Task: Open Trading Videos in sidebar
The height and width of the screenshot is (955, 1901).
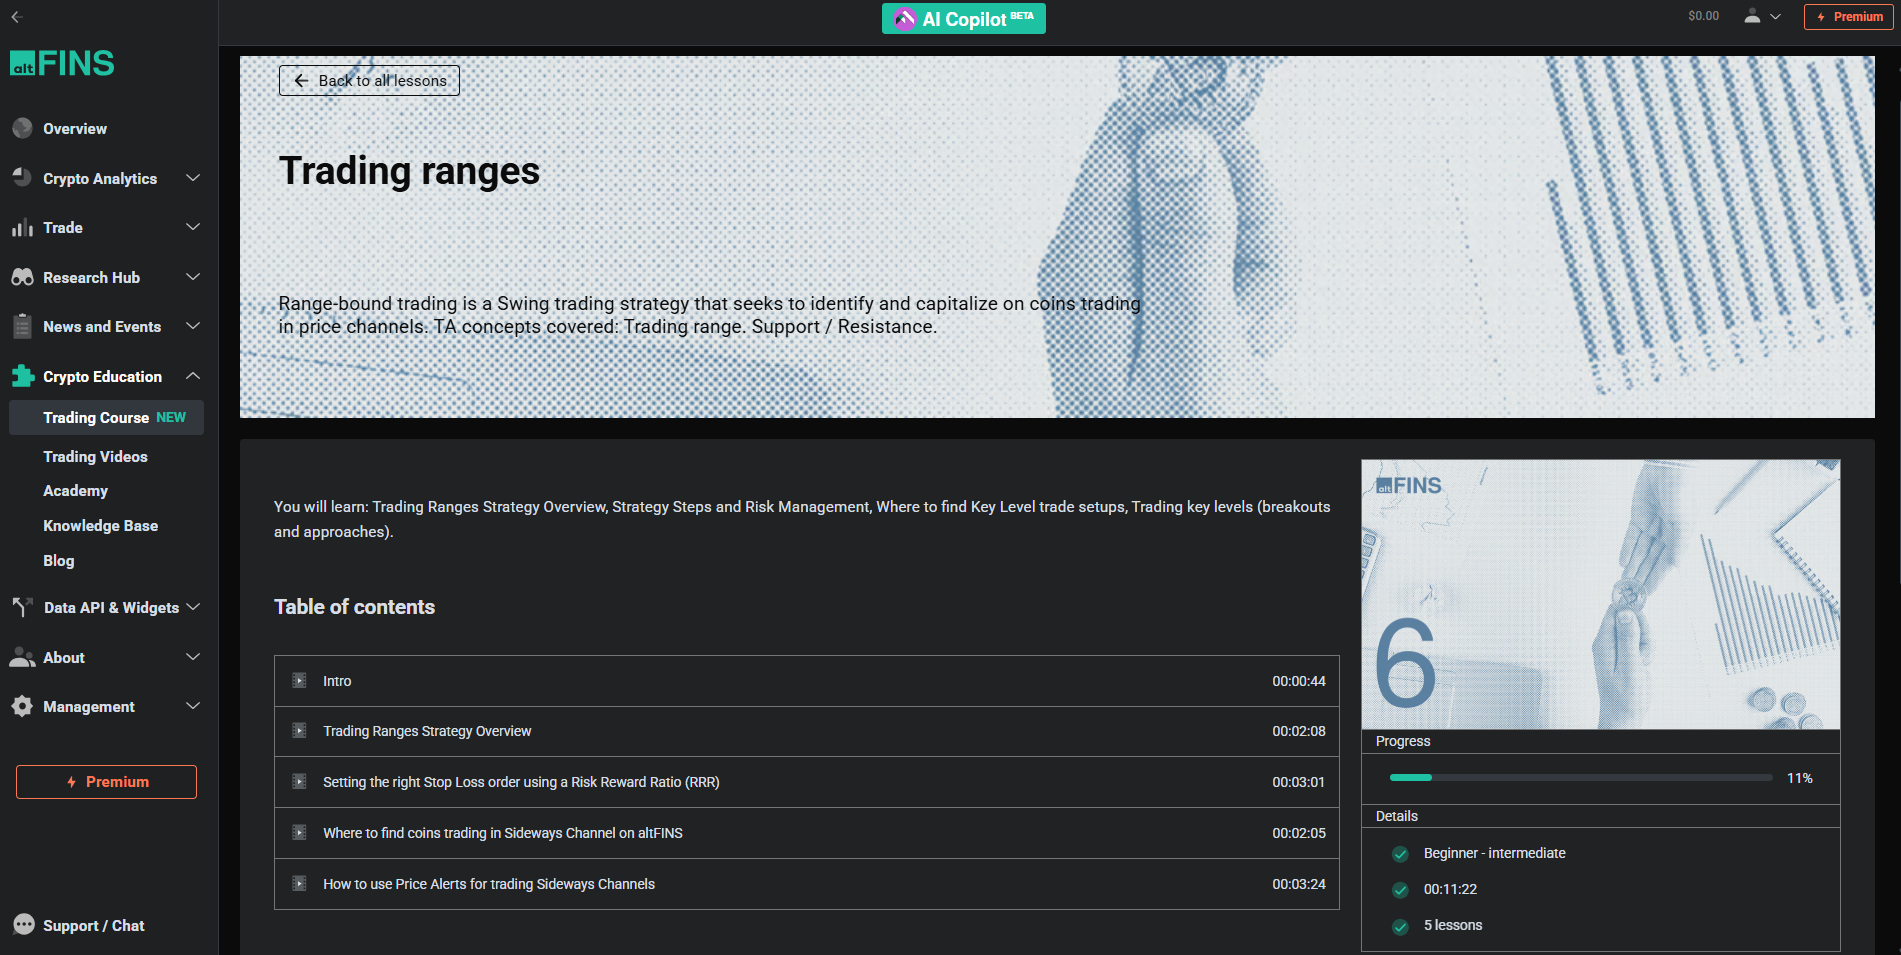Action: coord(95,456)
